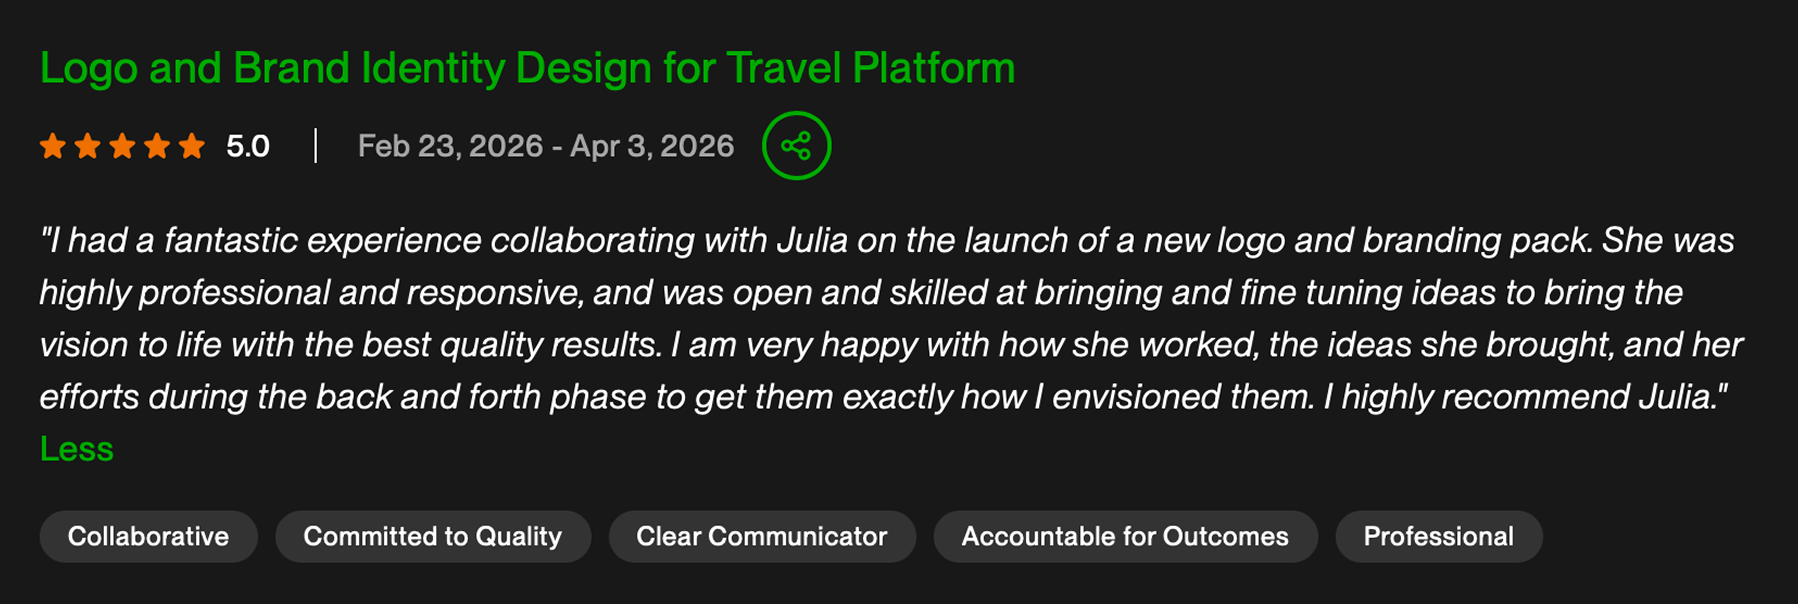Collapse the review with the Less link
Viewport: 1798px width, 604px height.
[x=76, y=449]
